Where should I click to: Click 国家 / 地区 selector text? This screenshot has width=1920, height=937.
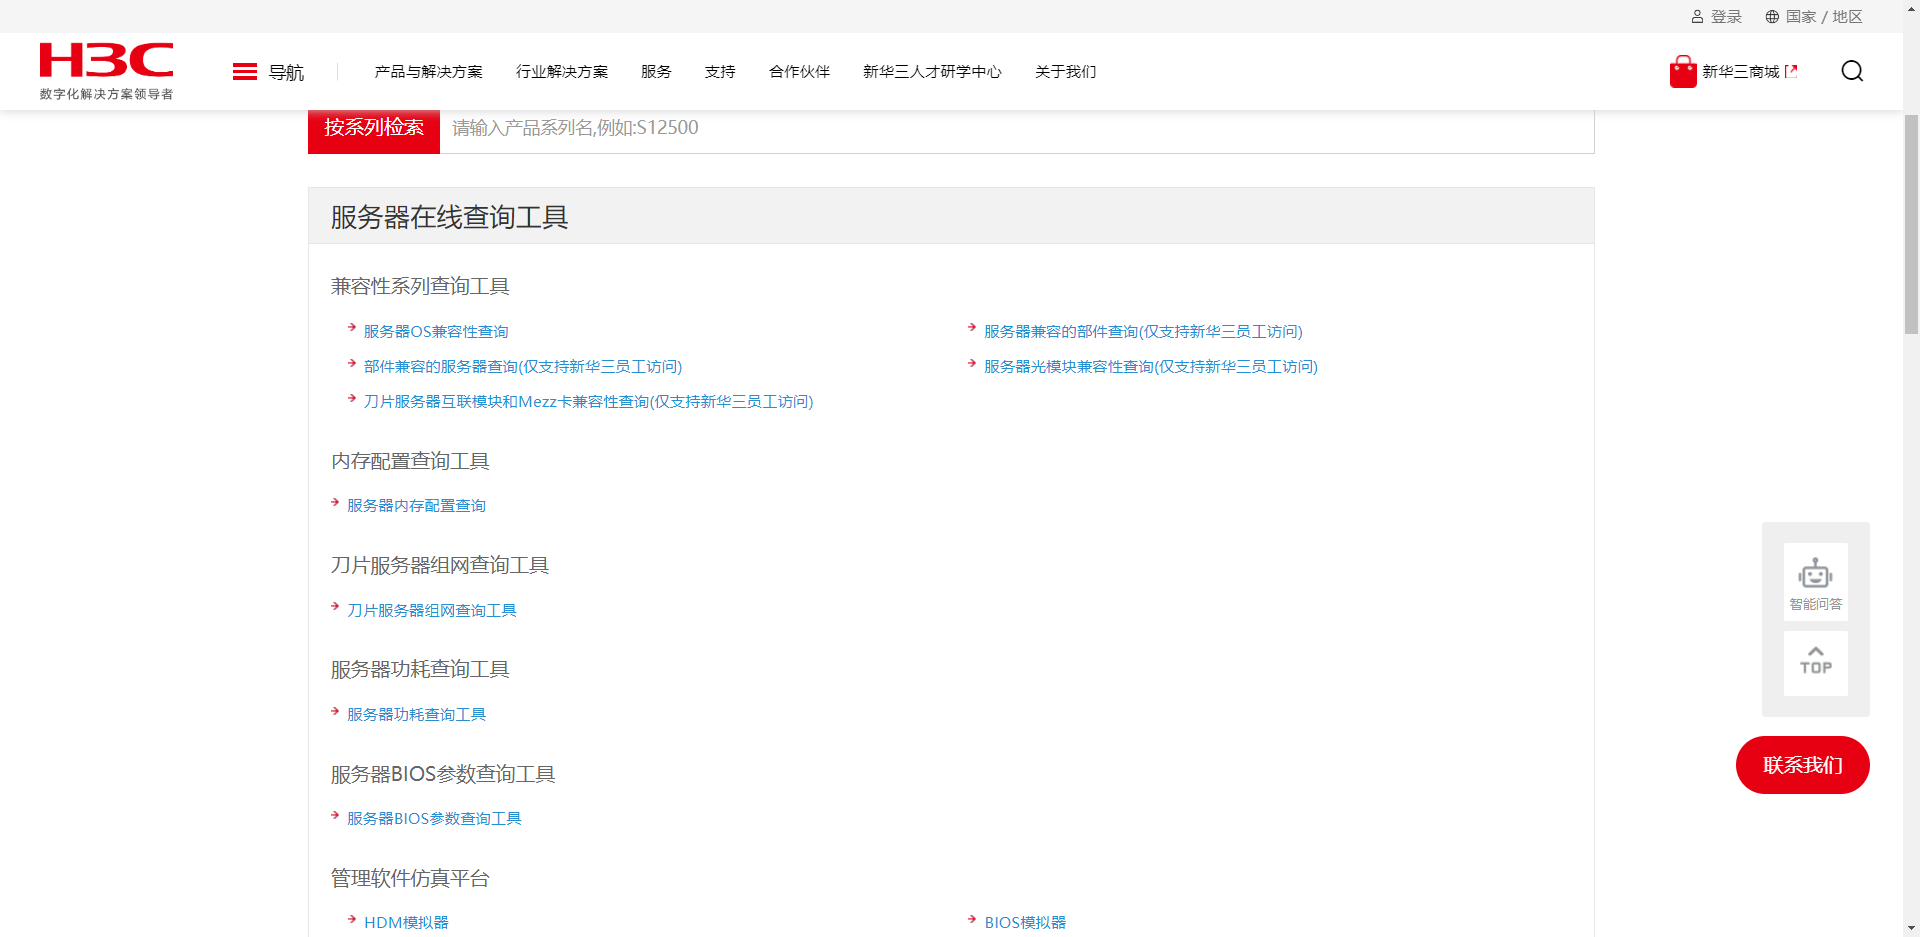click(x=1824, y=17)
